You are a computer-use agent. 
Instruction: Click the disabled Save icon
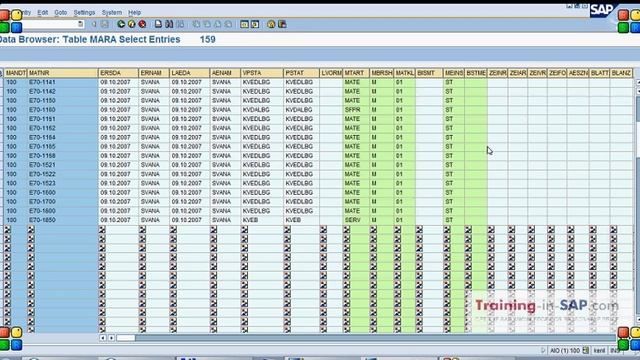pyautogui.click(x=105, y=24)
